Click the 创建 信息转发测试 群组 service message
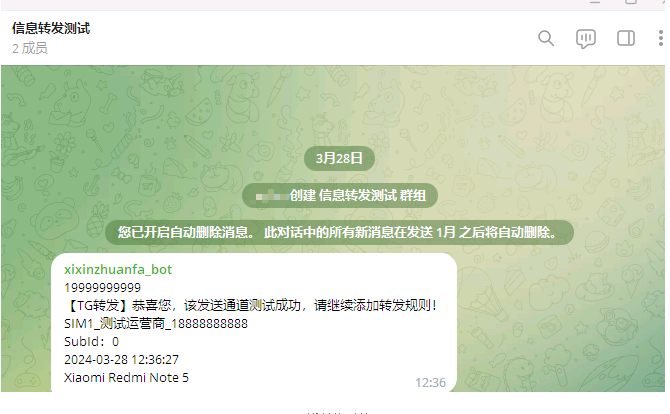 click(x=340, y=196)
